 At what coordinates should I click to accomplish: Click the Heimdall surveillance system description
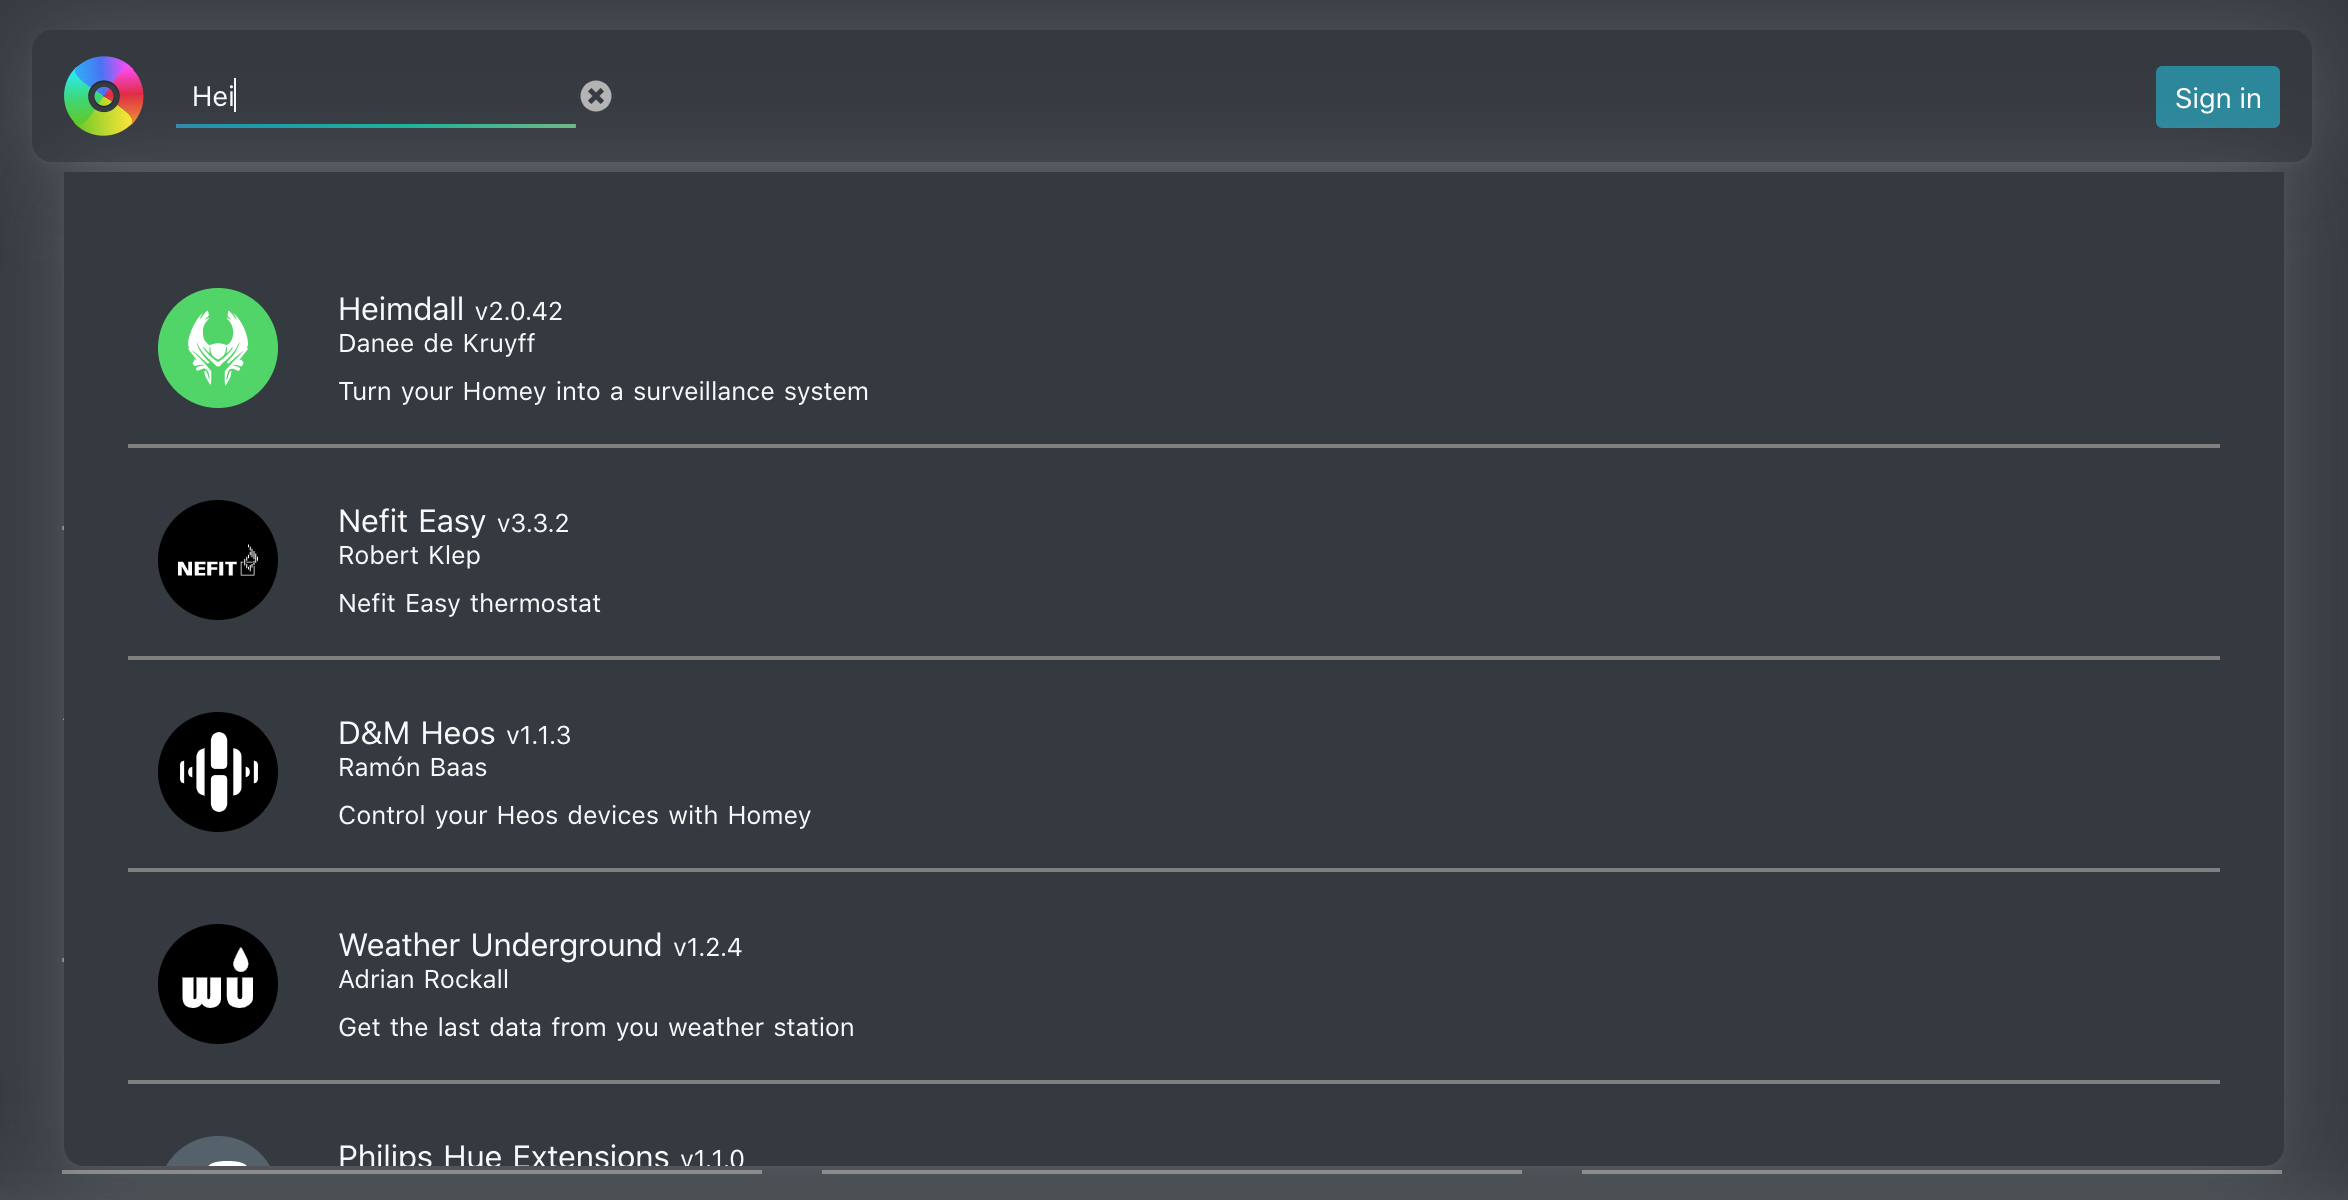603,392
